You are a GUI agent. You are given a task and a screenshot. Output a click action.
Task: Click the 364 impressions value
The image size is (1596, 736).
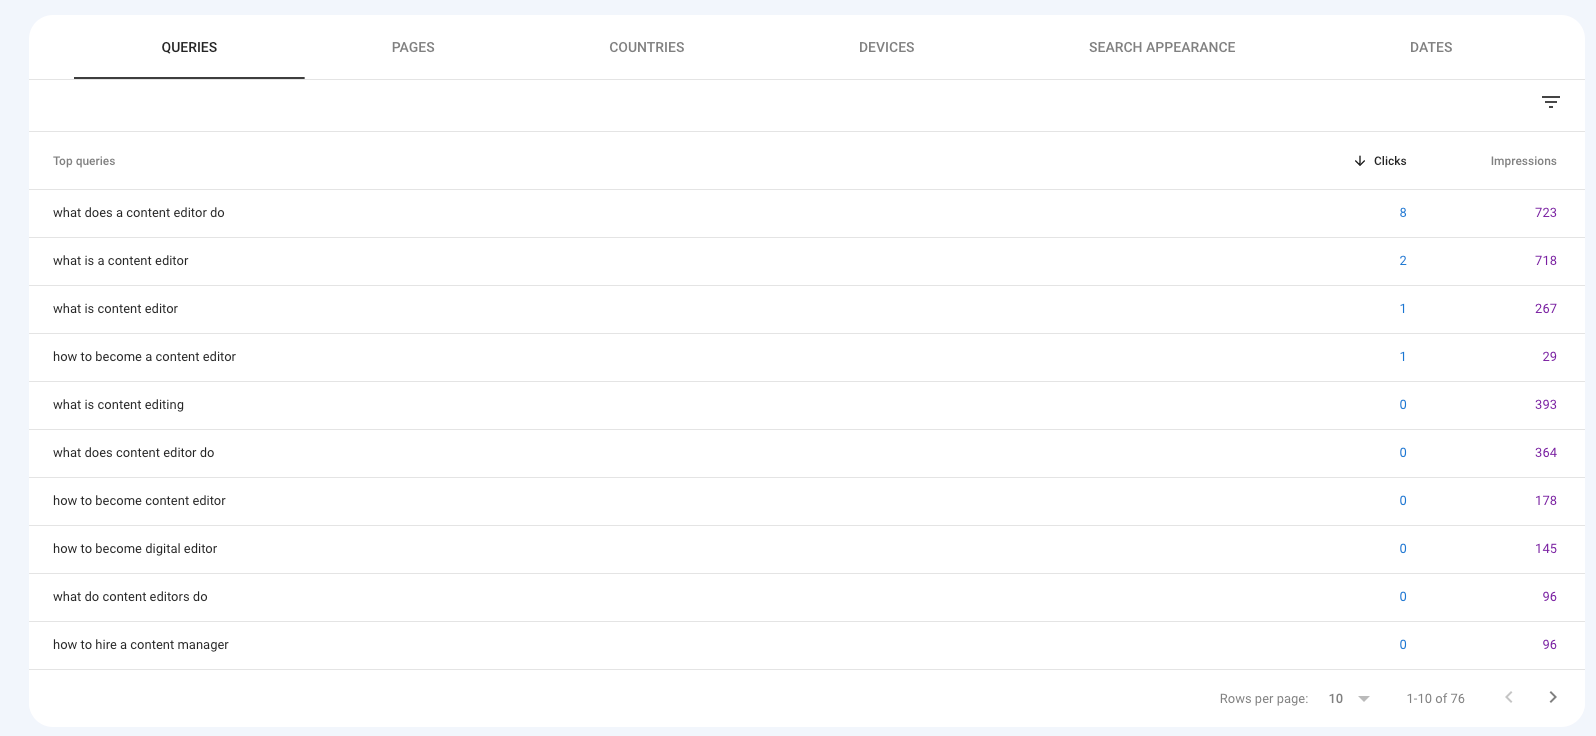pyautogui.click(x=1546, y=453)
